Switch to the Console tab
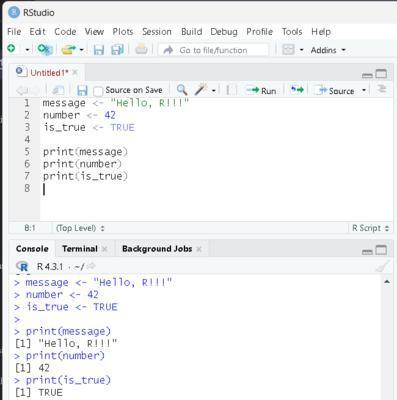Viewport: 397px width, 400px height. tap(32, 249)
